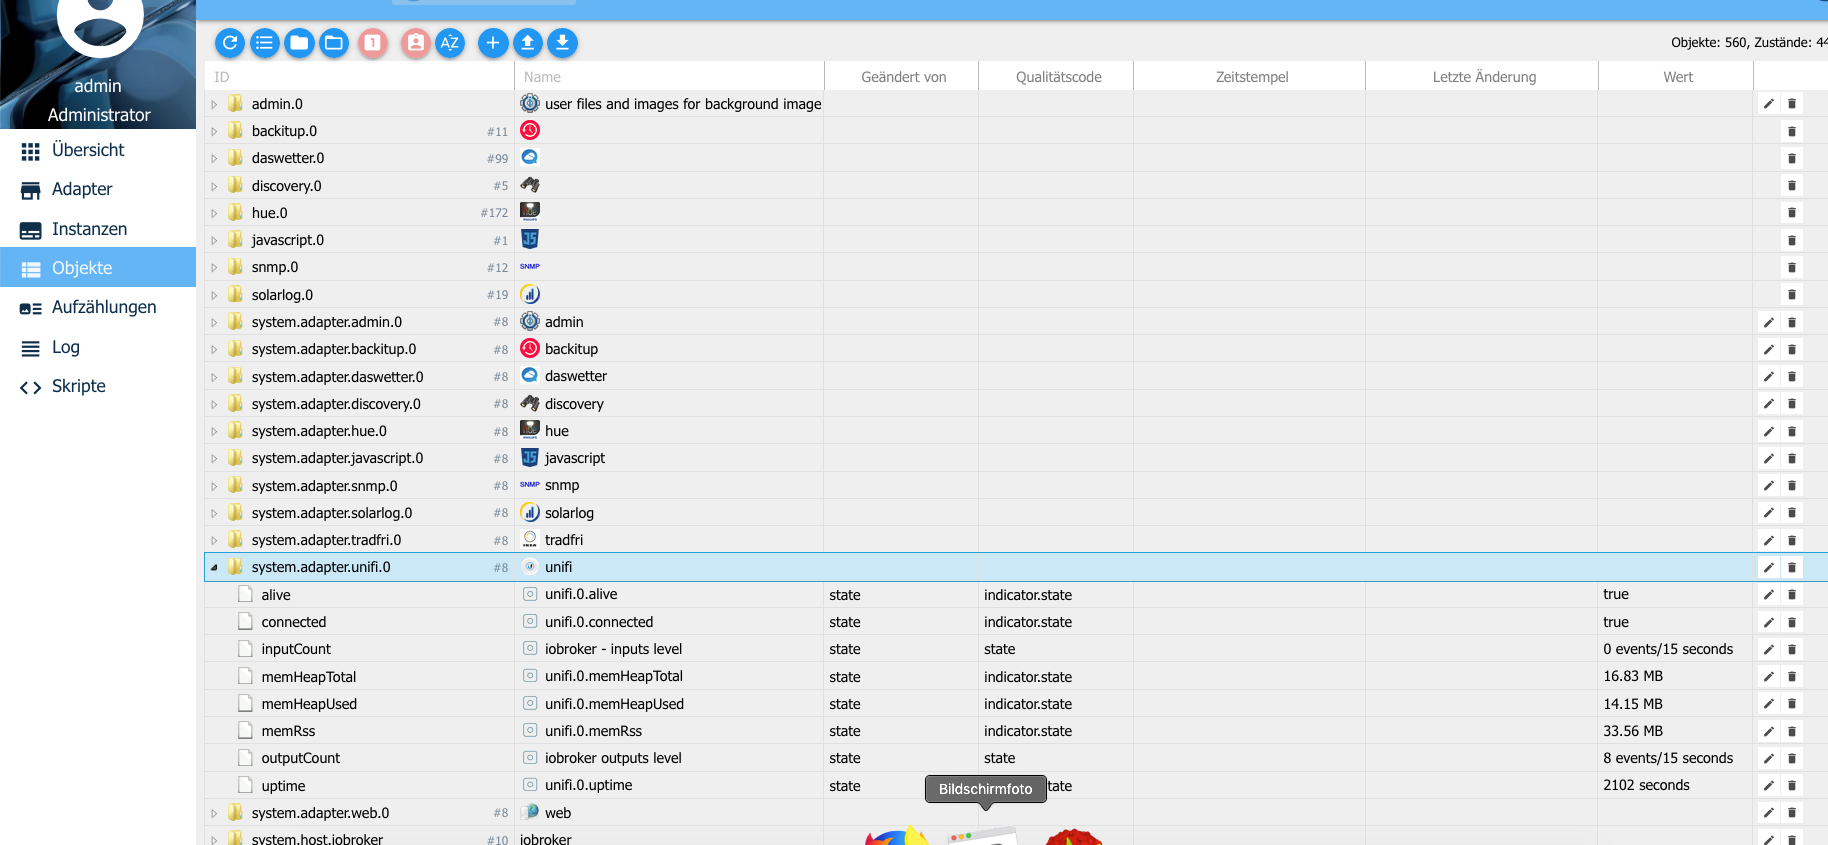This screenshot has height=845, width=1828.
Task: Expand the backitup.0 tree node
Action: coord(214,131)
